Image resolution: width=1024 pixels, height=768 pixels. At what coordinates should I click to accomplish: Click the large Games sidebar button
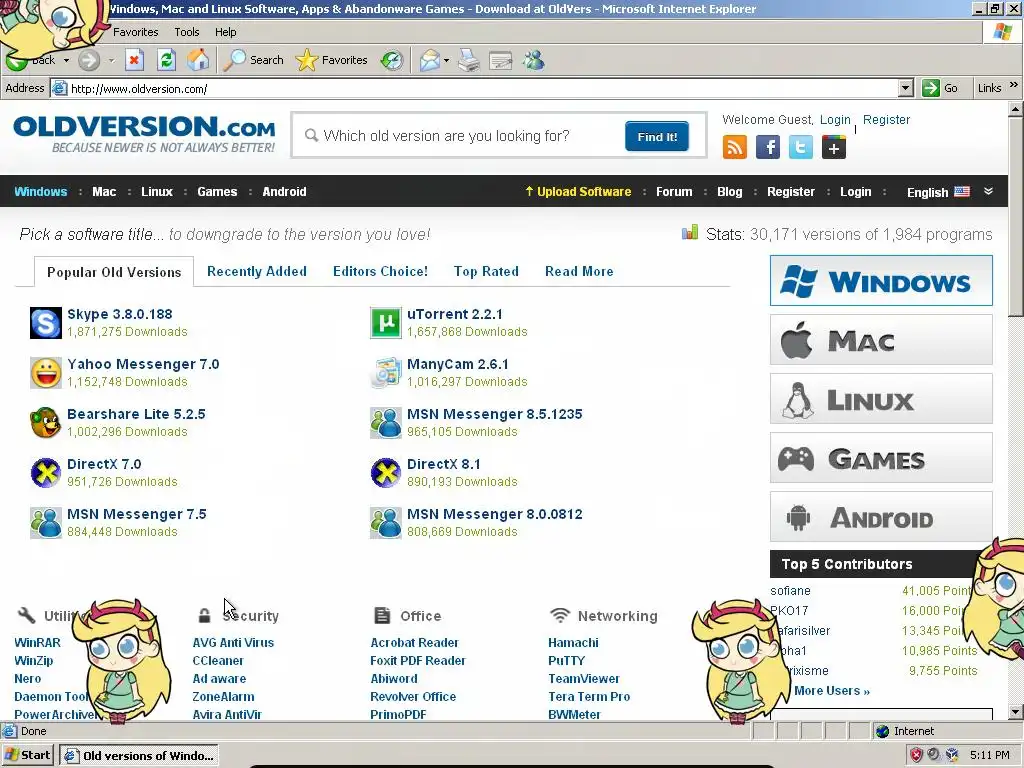tap(881, 458)
